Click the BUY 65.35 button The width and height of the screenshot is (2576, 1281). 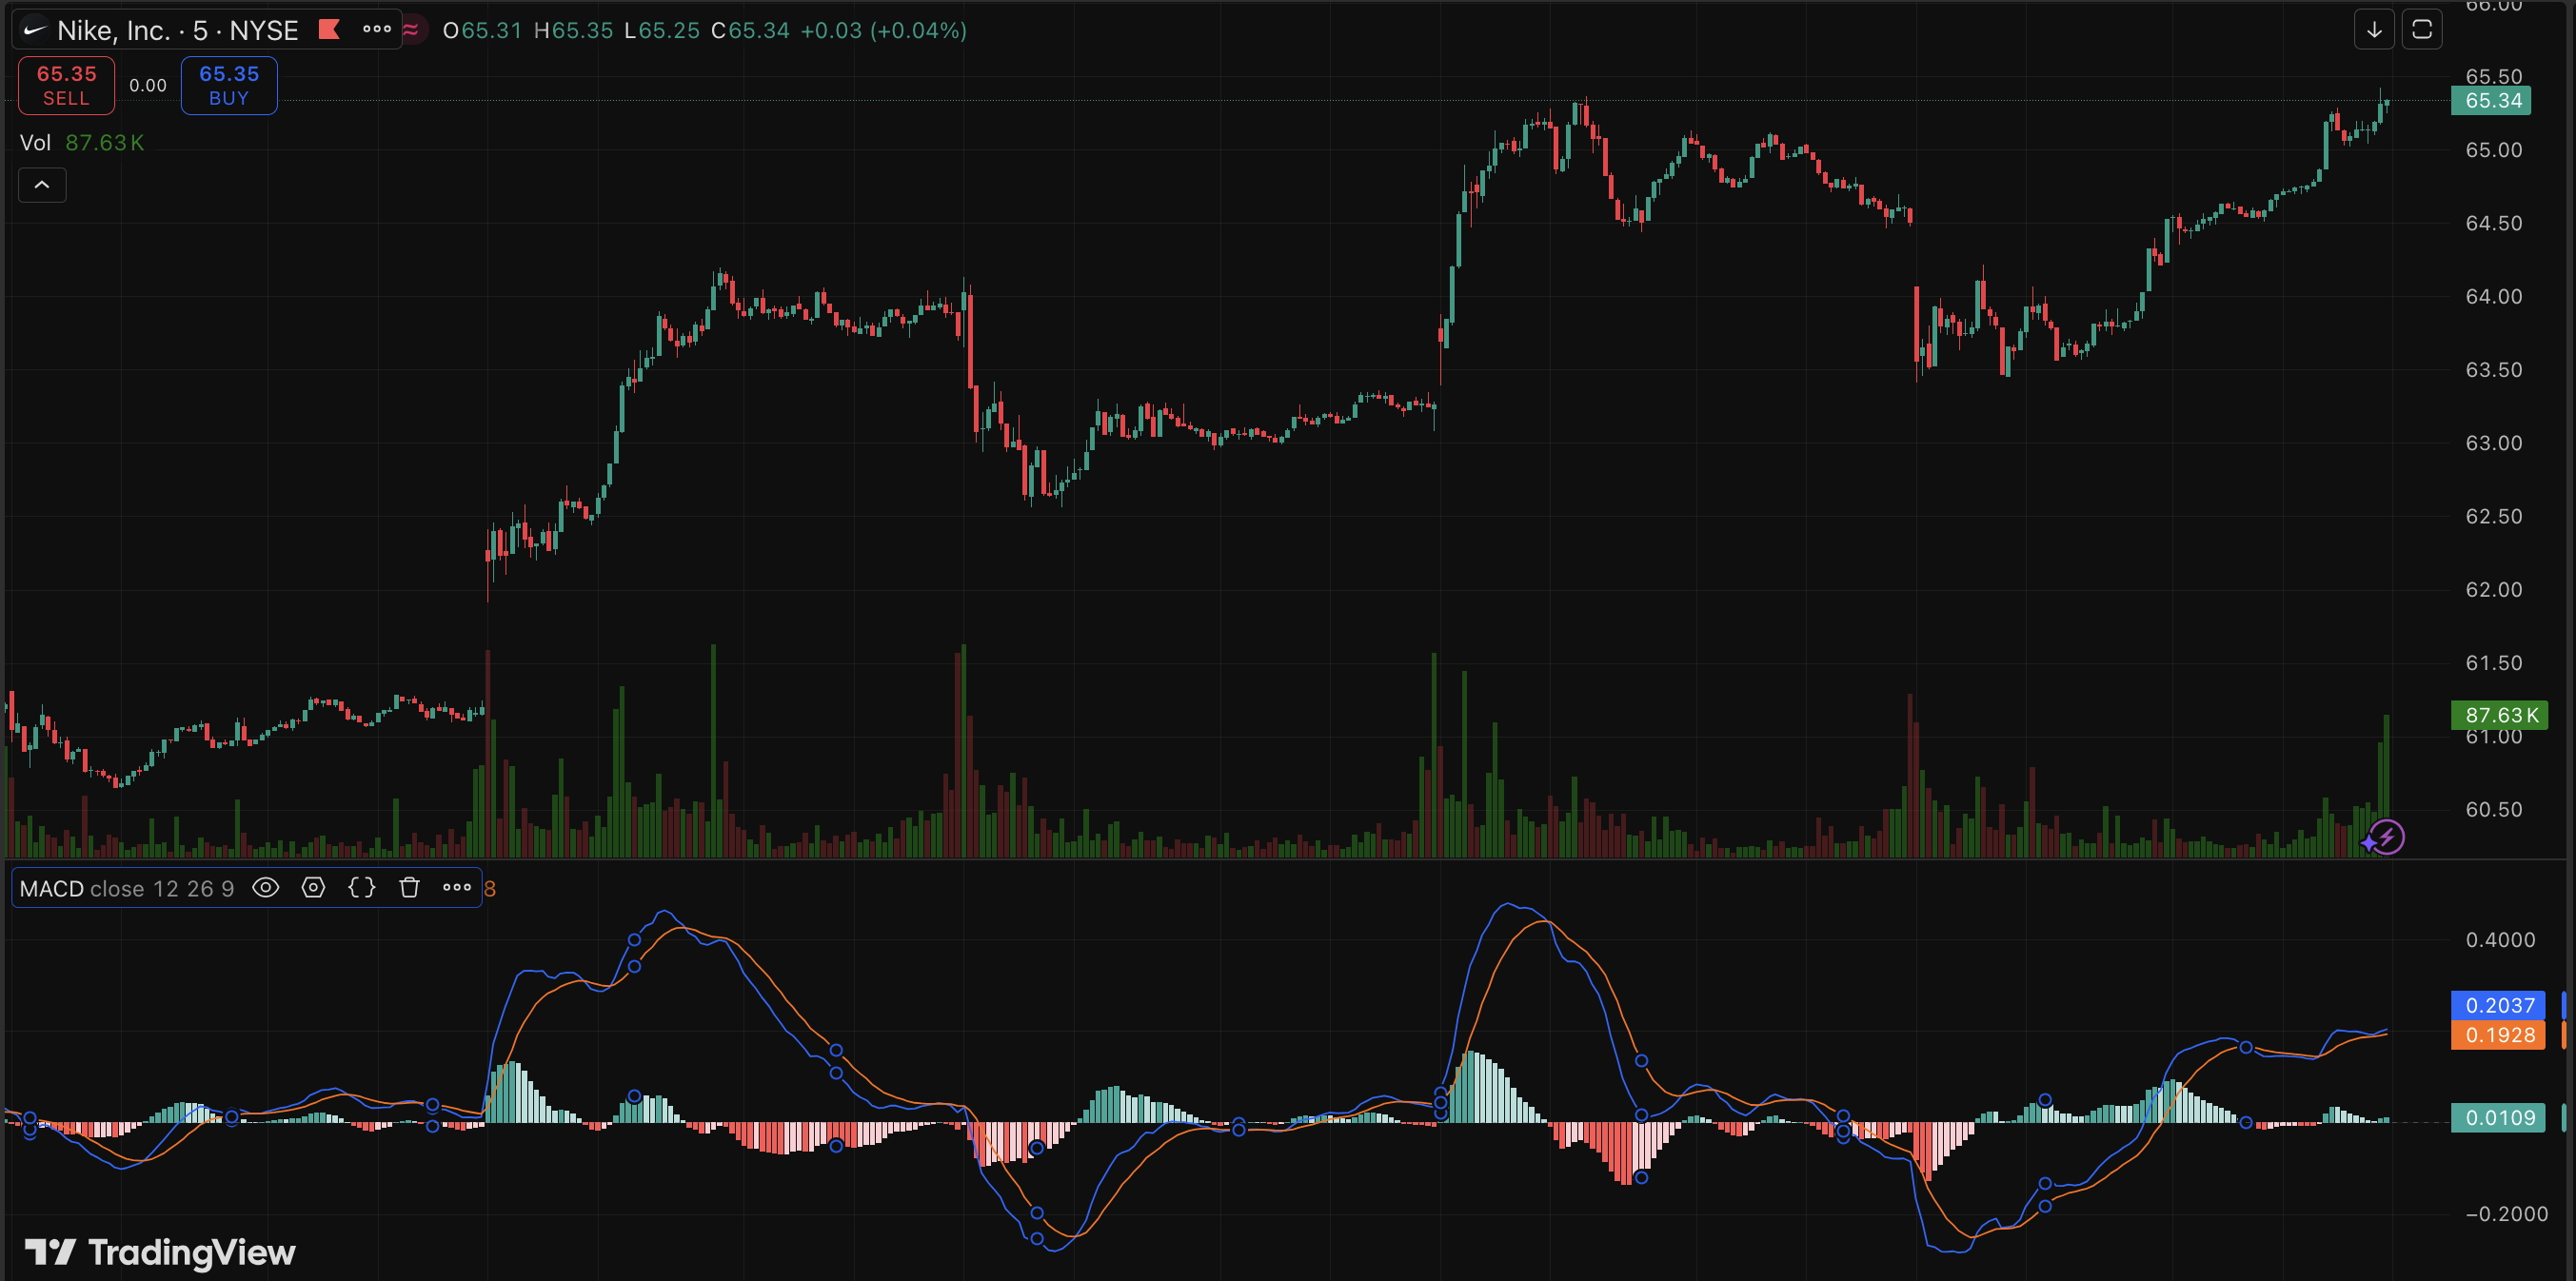coord(229,85)
